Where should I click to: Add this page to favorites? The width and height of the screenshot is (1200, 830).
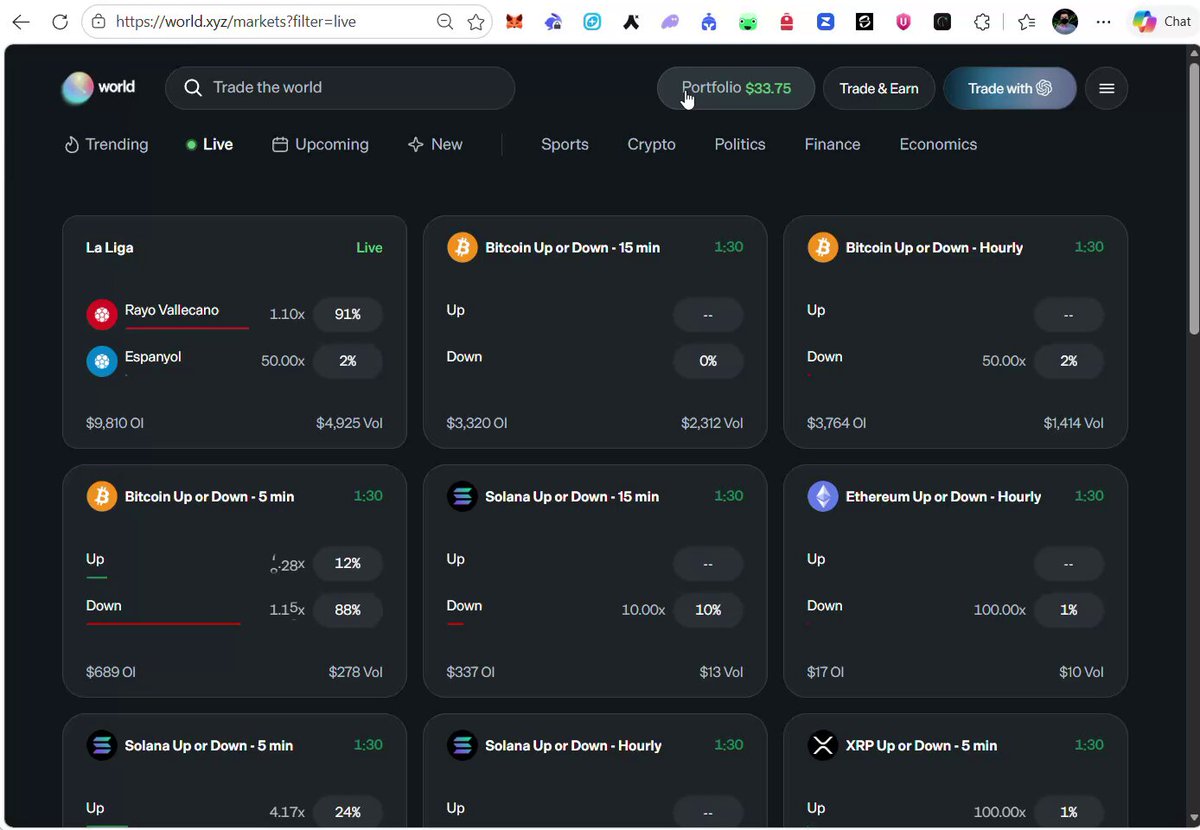pyautogui.click(x=476, y=21)
